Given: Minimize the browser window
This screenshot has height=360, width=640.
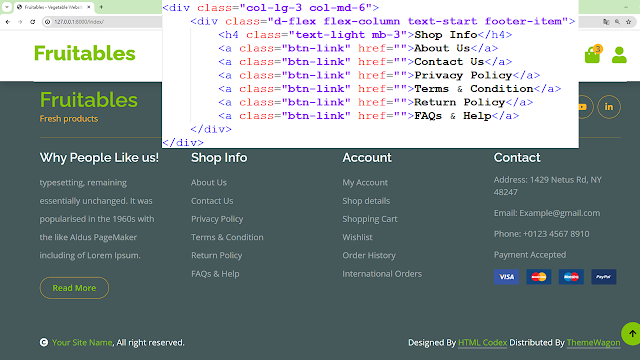Looking at the screenshot, I should point(626,7).
